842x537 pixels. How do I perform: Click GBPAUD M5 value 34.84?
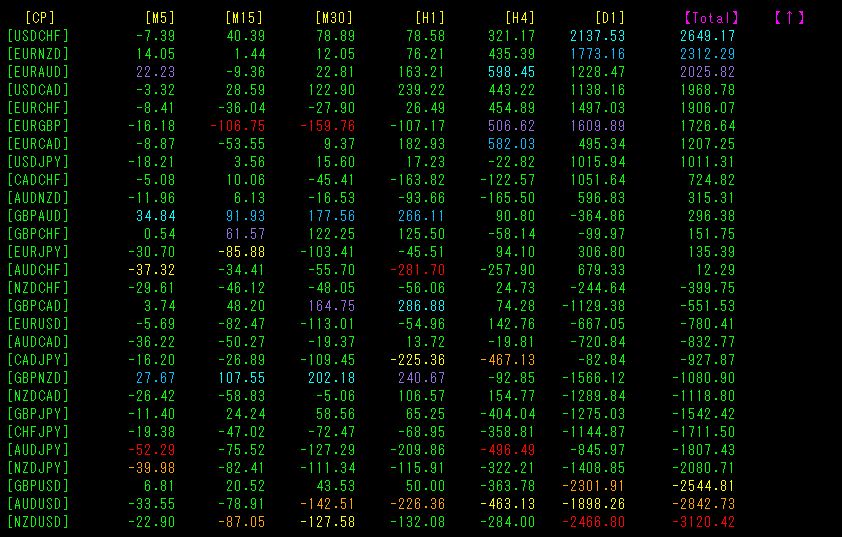tap(156, 216)
